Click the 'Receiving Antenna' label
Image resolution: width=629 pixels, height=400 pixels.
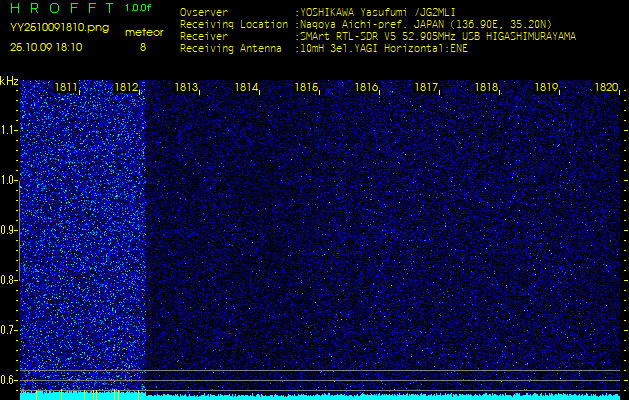coord(231,49)
